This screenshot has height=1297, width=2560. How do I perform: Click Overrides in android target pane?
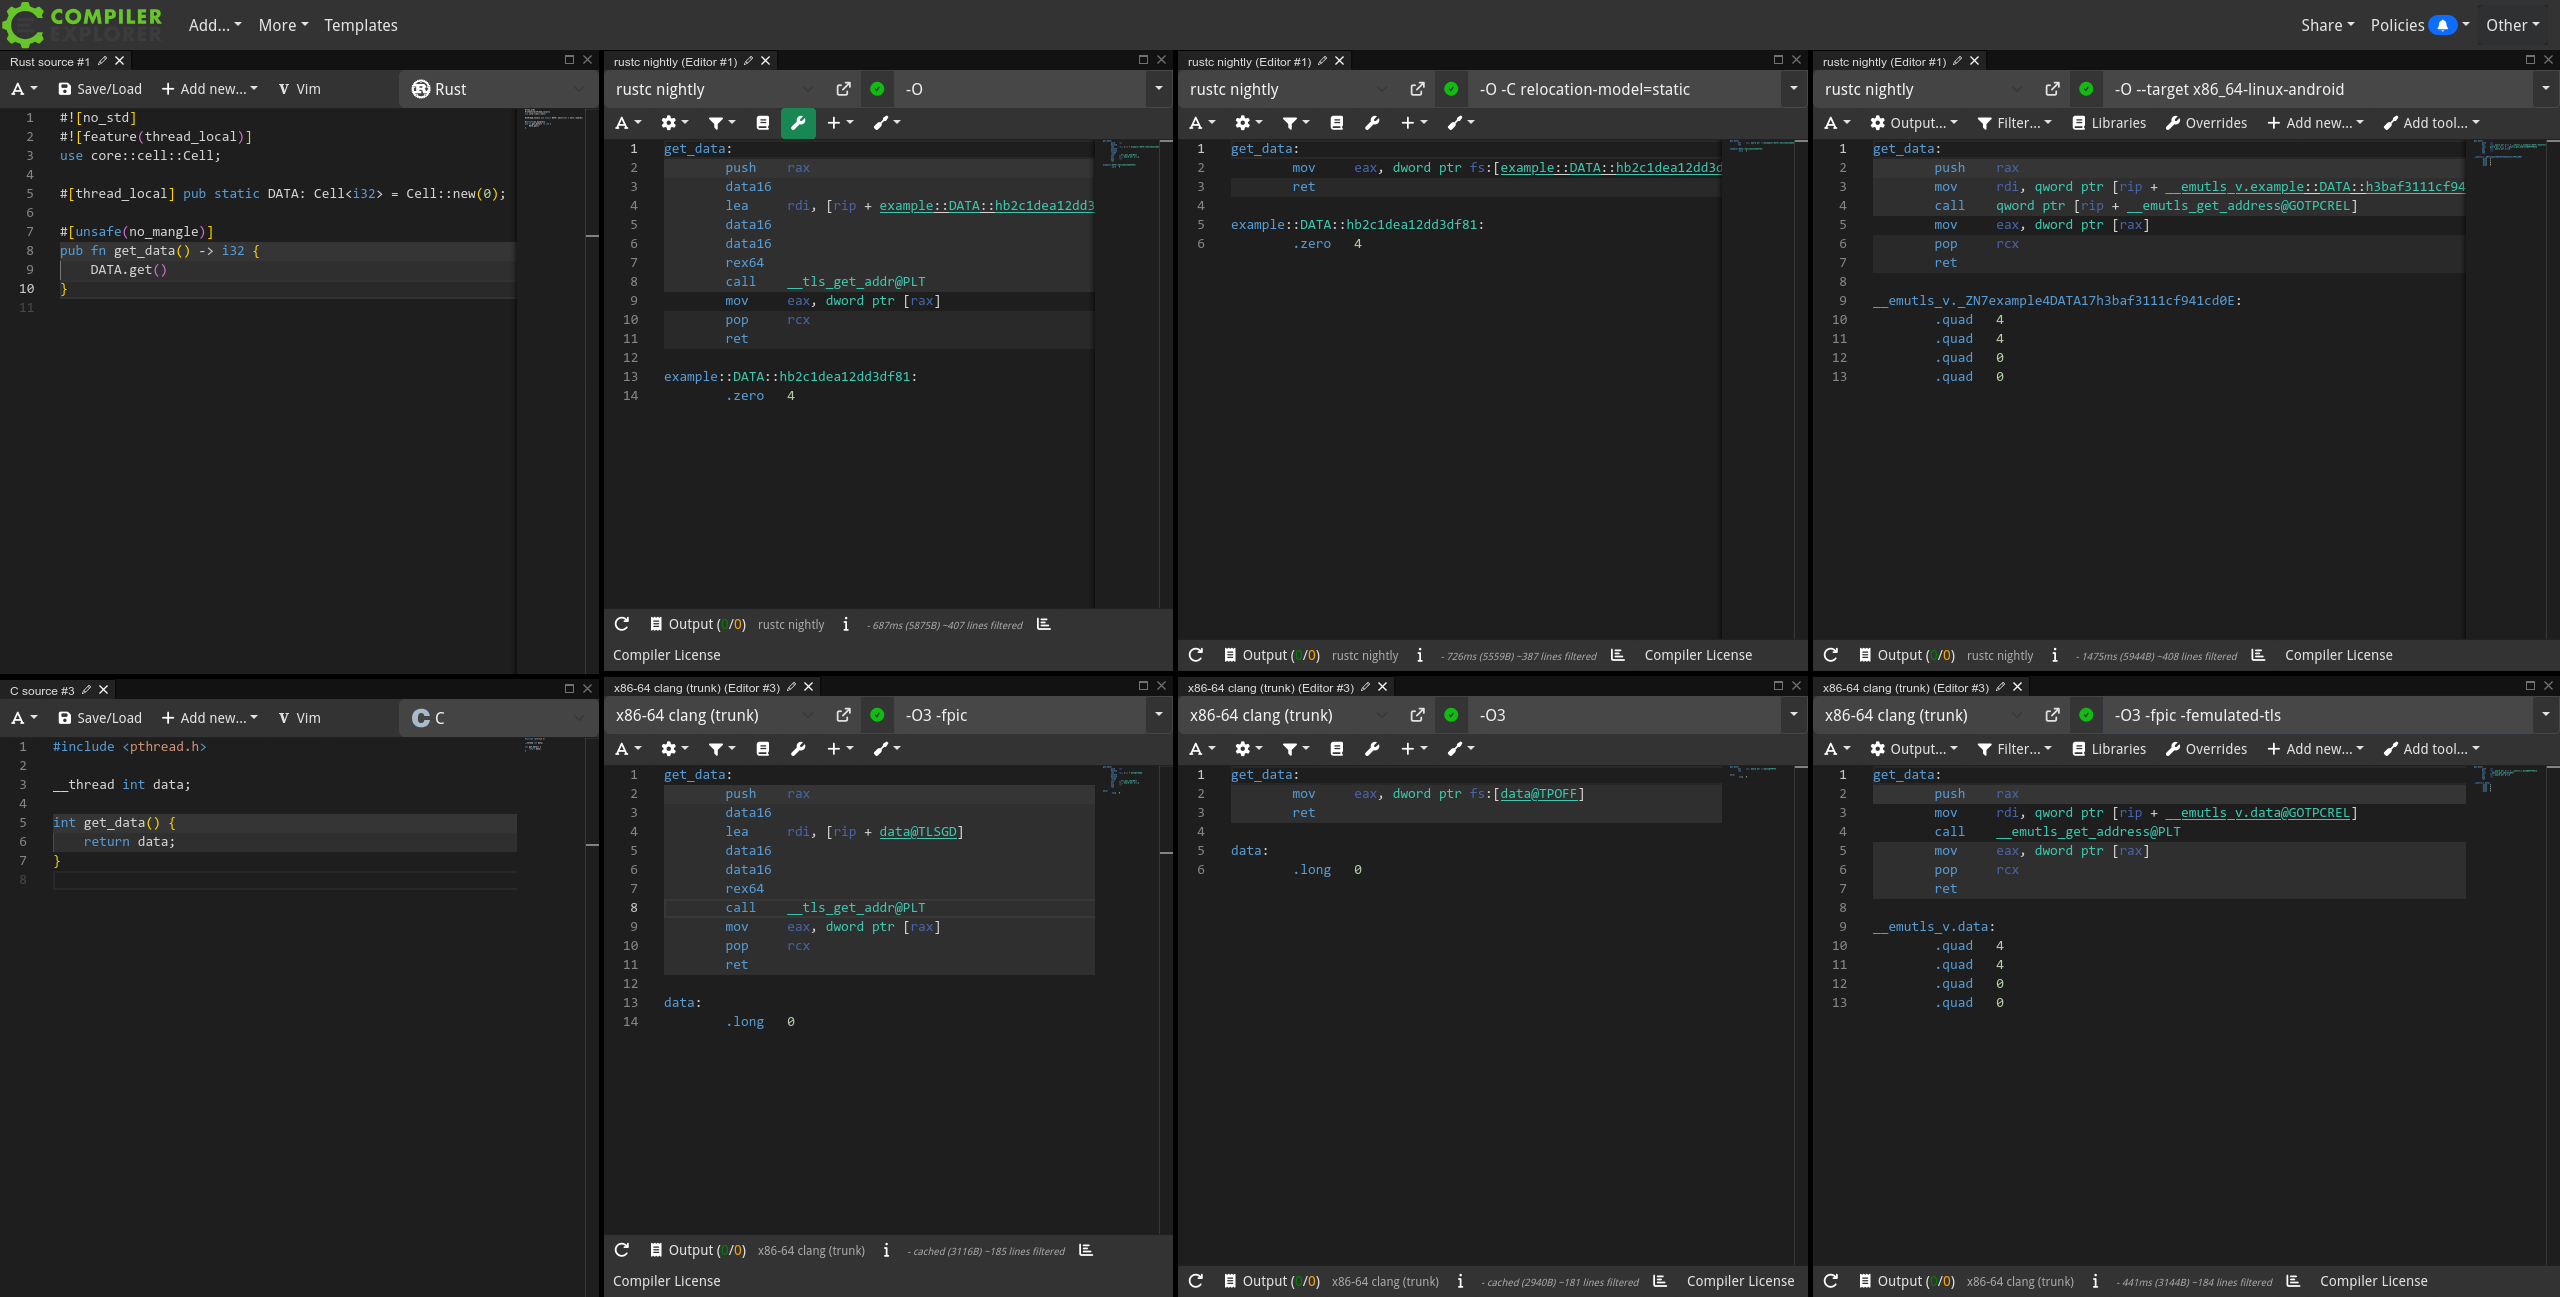click(x=2206, y=123)
